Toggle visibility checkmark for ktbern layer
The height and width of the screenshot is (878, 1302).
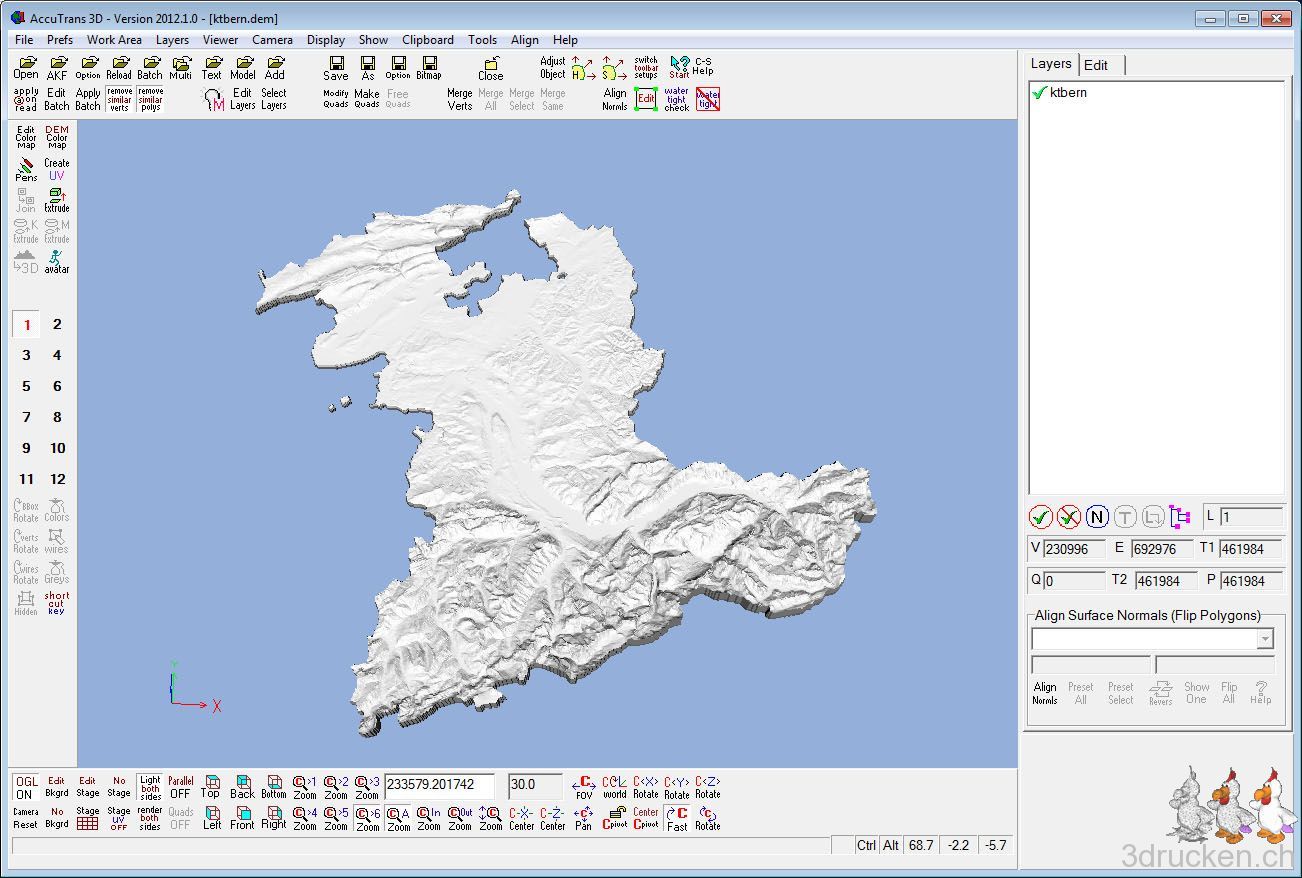tap(1040, 93)
